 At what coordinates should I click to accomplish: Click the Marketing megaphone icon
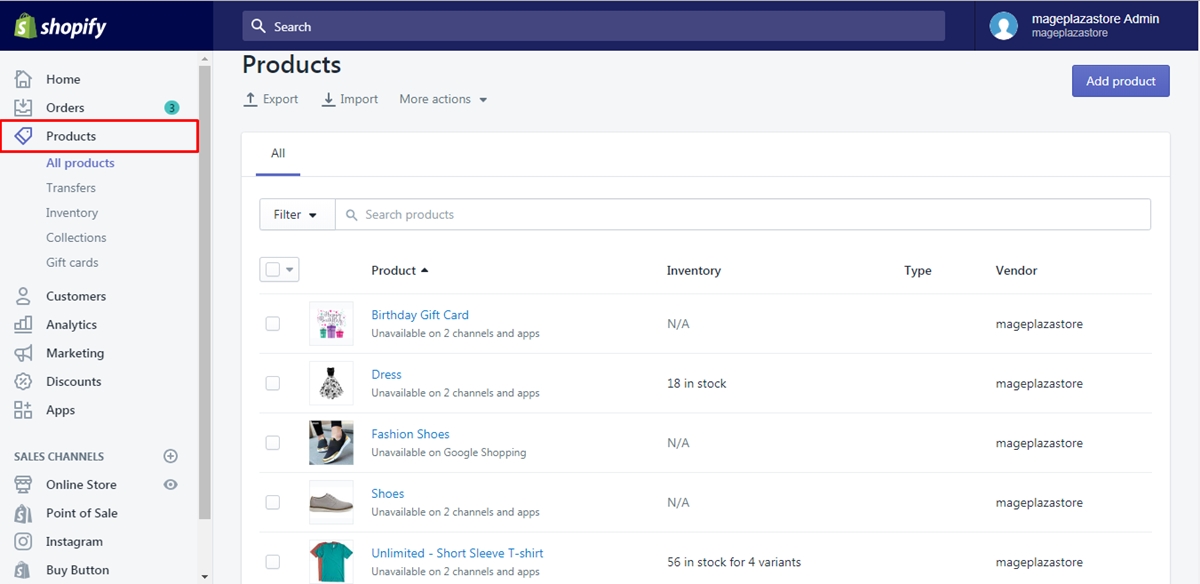(x=23, y=353)
